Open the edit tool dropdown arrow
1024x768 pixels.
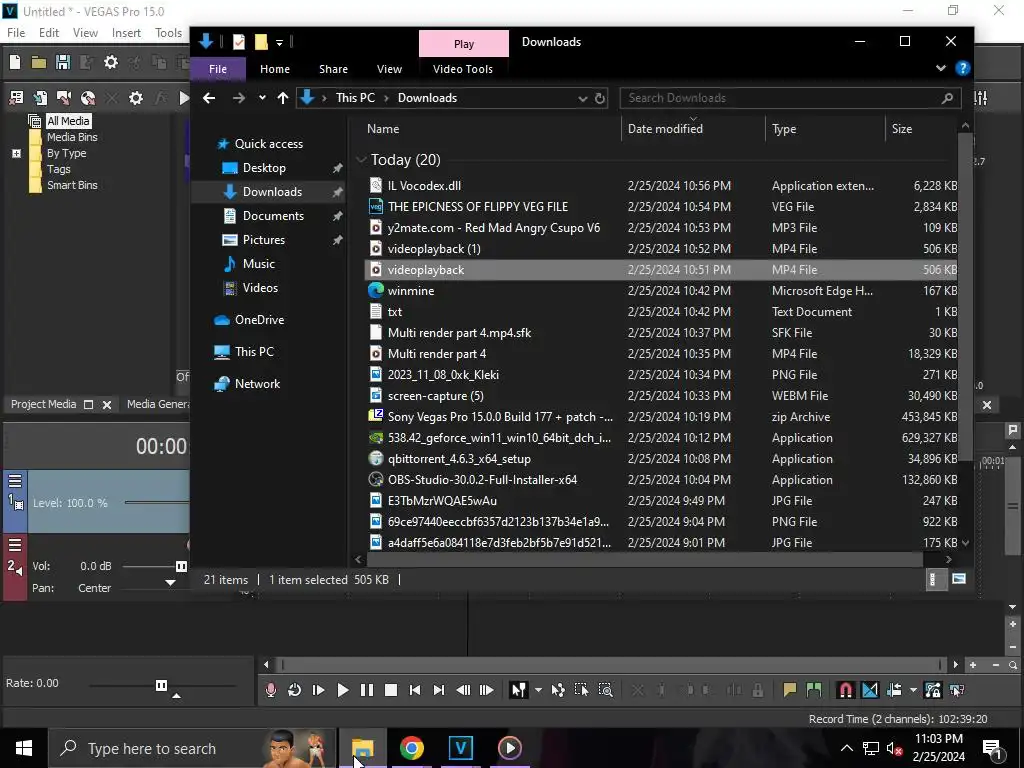pyautogui.click(x=538, y=690)
